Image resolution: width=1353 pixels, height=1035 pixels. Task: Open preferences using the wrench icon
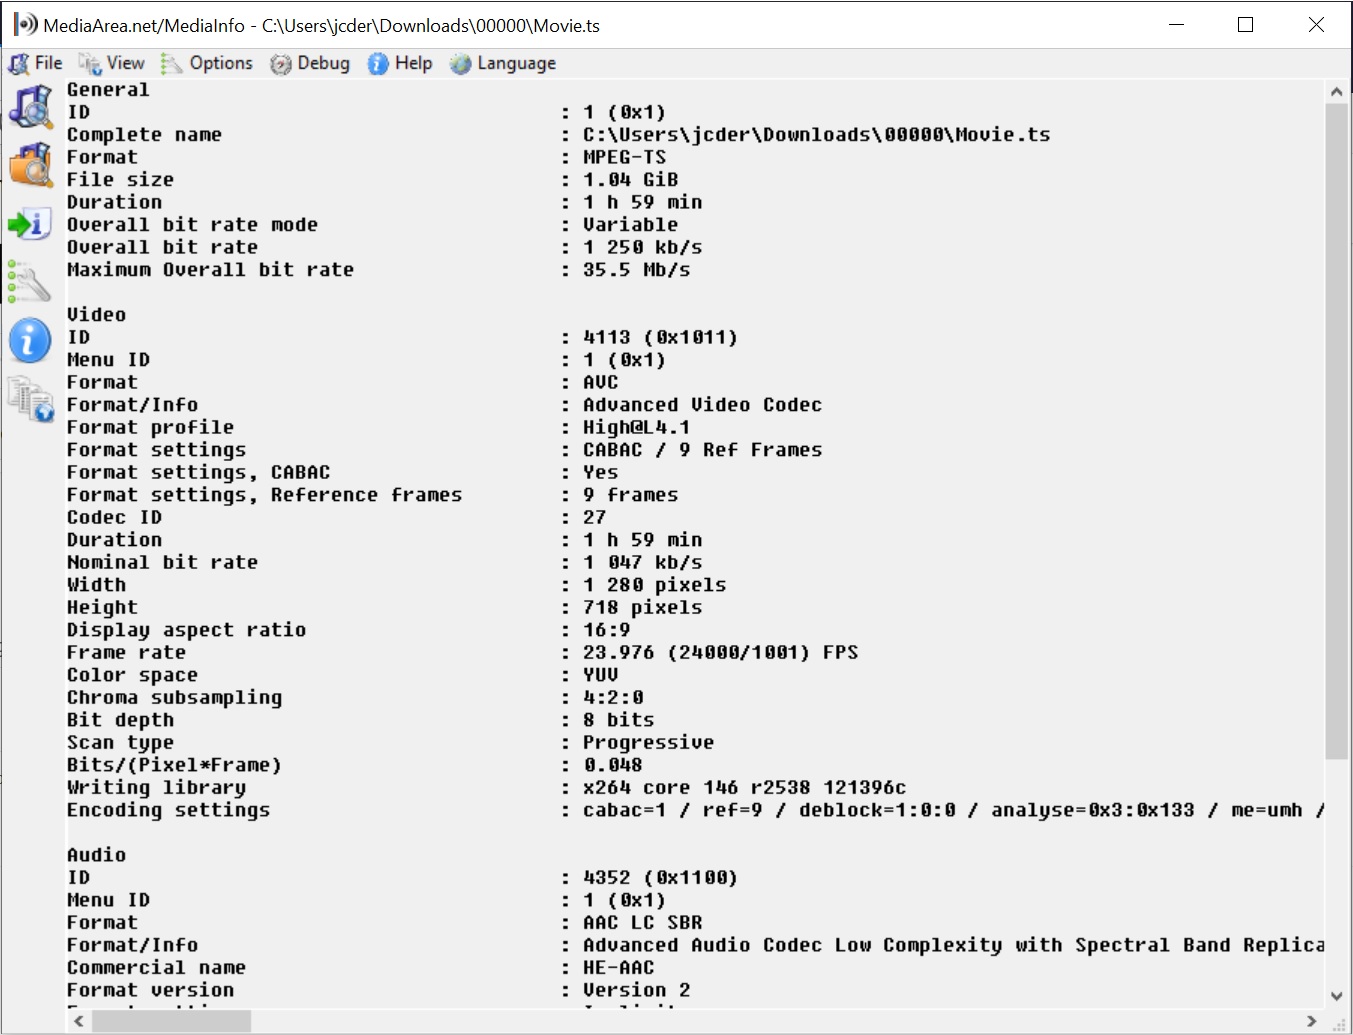[x=30, y=282]
